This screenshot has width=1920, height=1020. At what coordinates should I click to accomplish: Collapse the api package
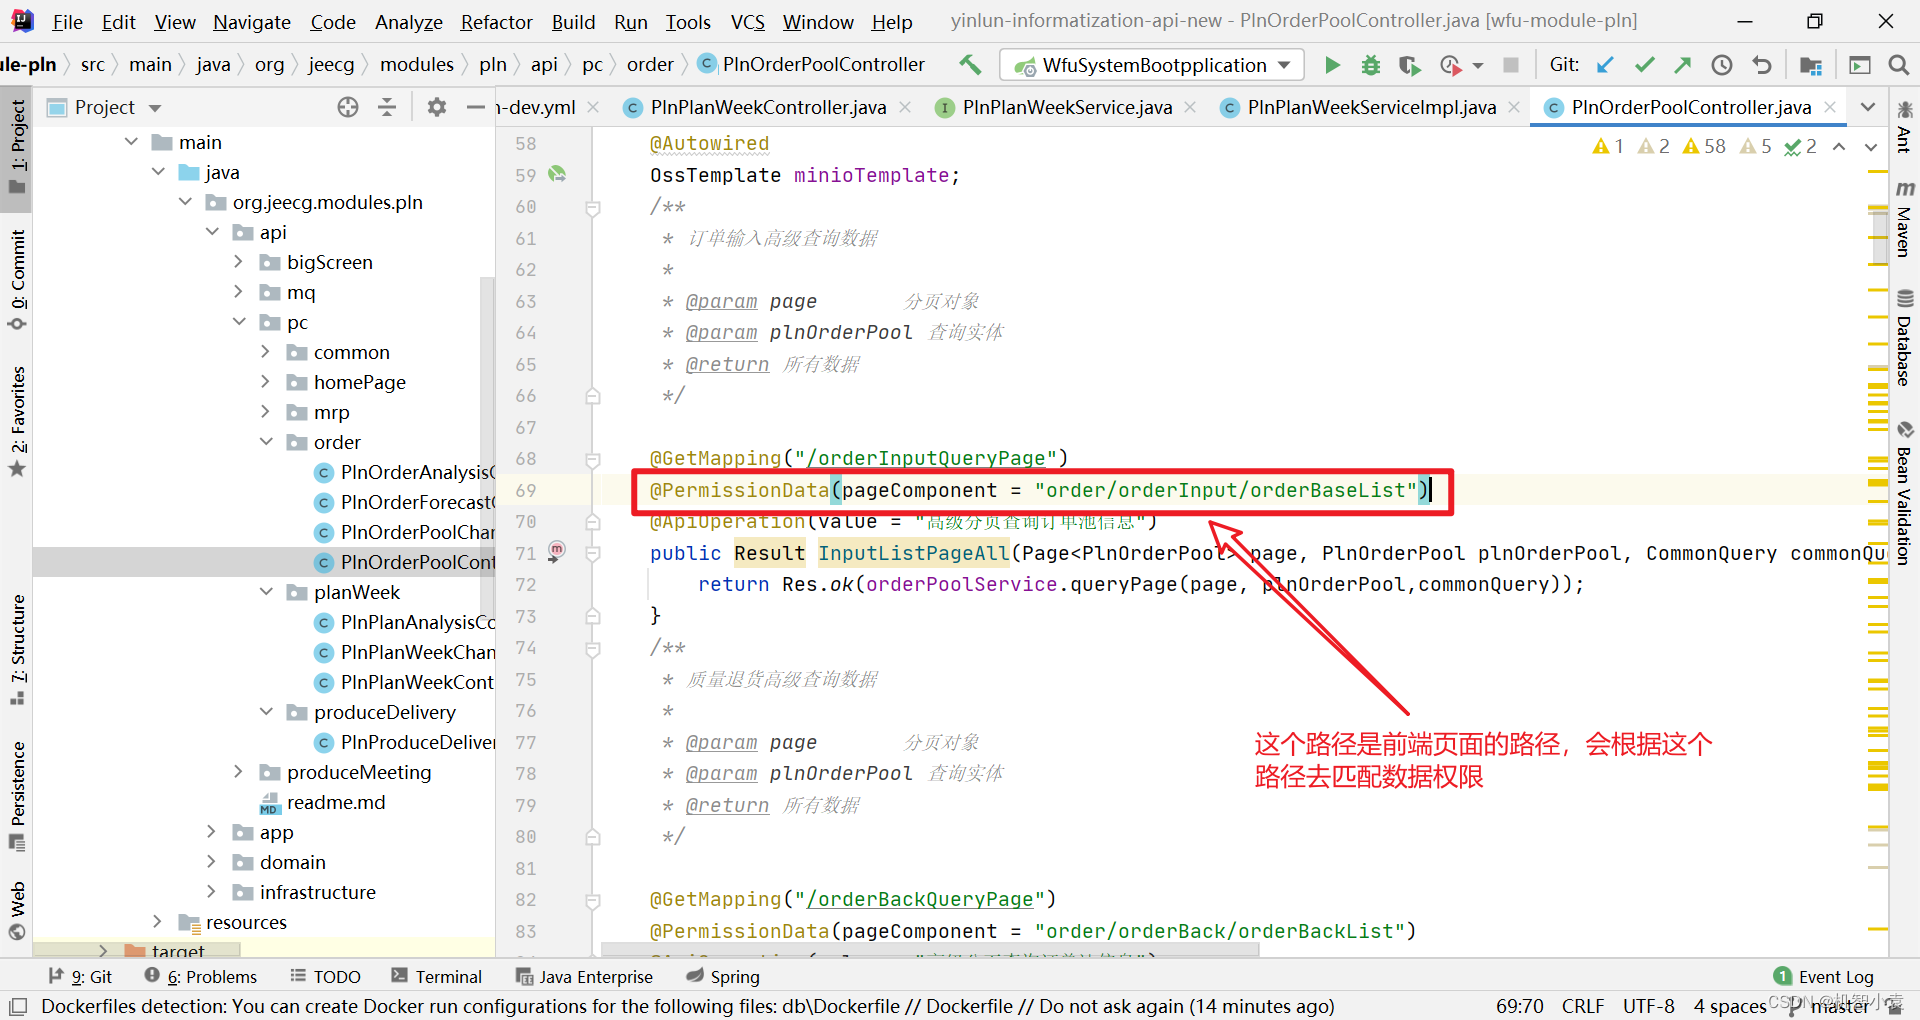(212, 232)
